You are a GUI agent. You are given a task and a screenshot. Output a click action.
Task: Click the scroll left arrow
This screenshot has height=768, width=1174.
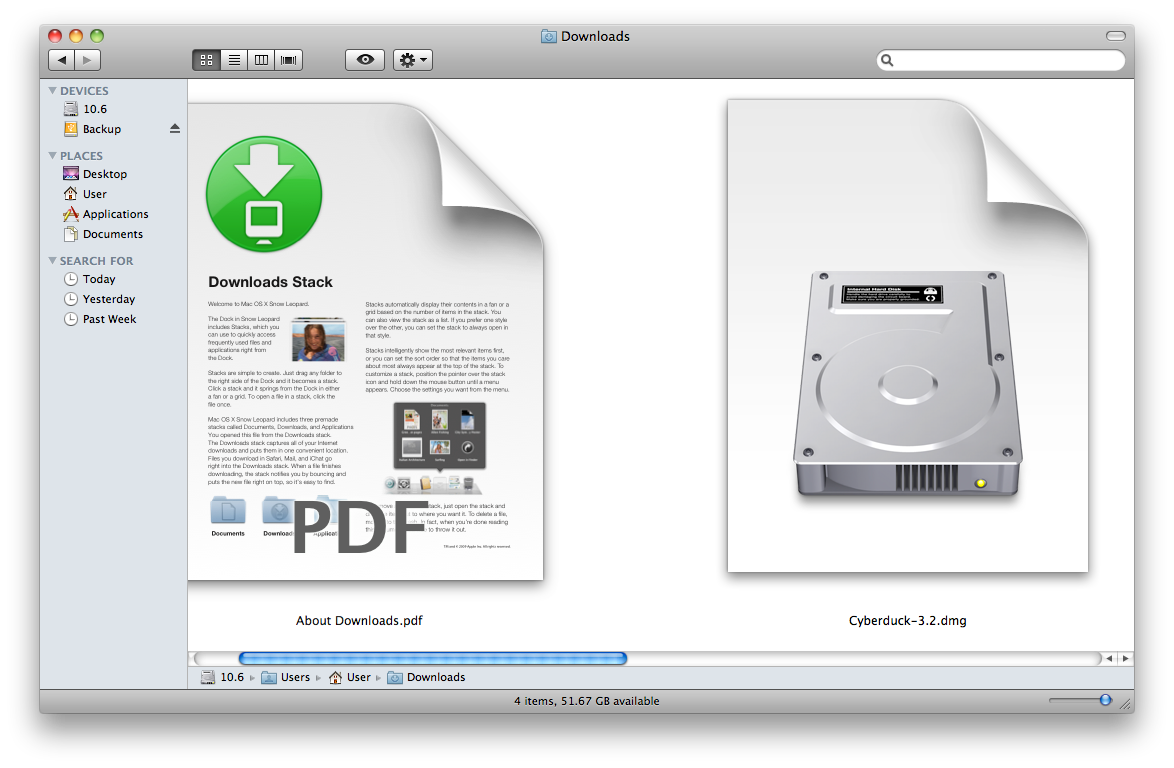(x=1110, y=659)
